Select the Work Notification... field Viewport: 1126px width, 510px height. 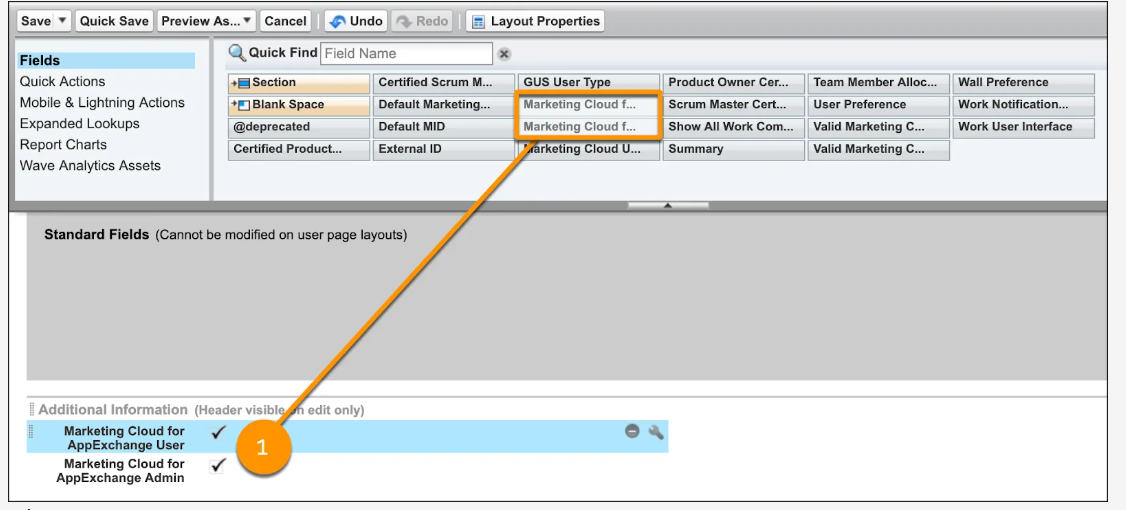pyautogui.click(x=1024, y=105)
